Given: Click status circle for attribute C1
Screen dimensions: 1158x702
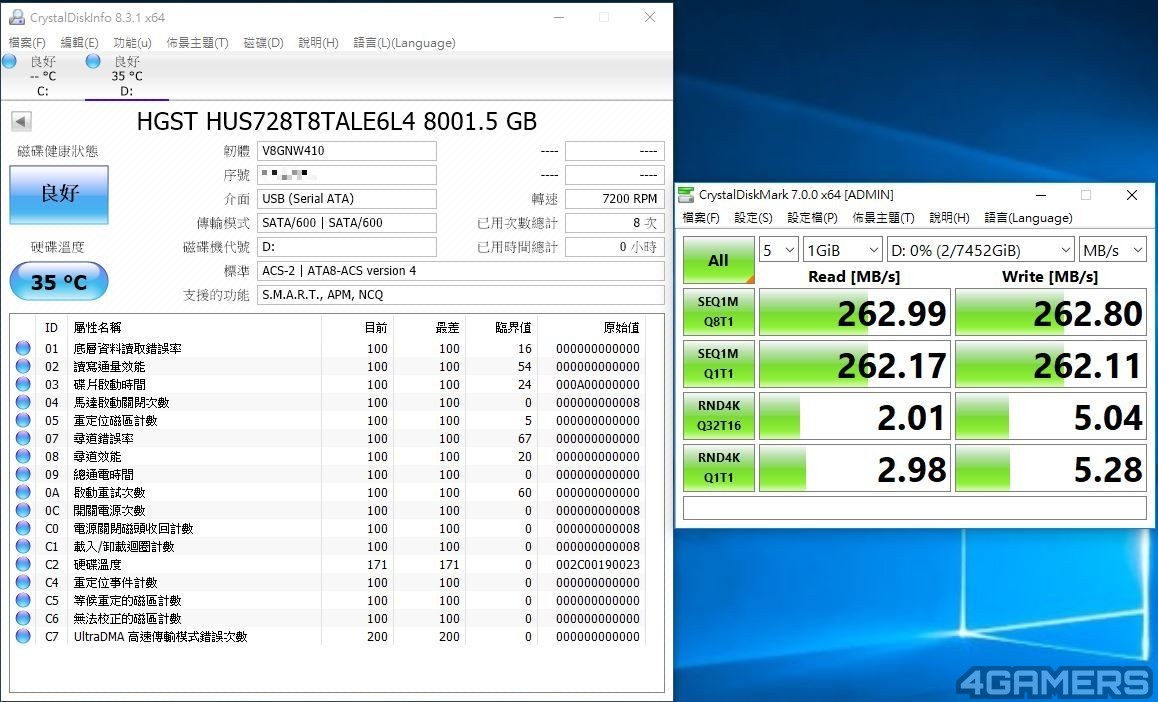Looking at the screenshot, I should tap(23, 546).
